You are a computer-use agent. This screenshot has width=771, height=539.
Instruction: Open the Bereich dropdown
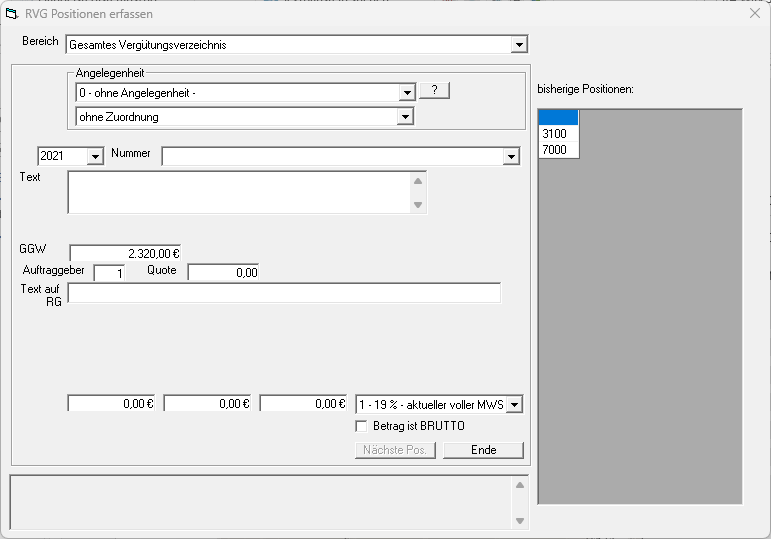pos(519,45)
